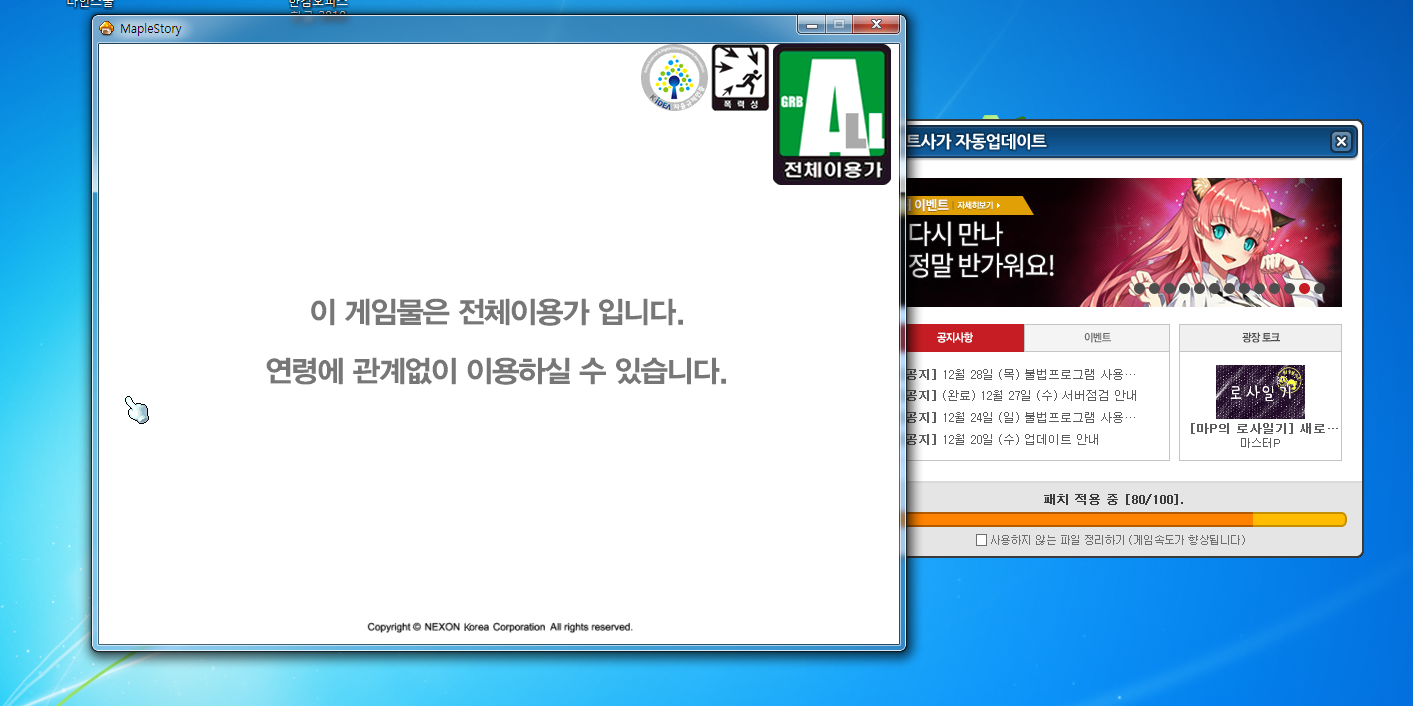Open the 자세히보기 link on the event banner
1413x706 pixels.
pos(979,205)
